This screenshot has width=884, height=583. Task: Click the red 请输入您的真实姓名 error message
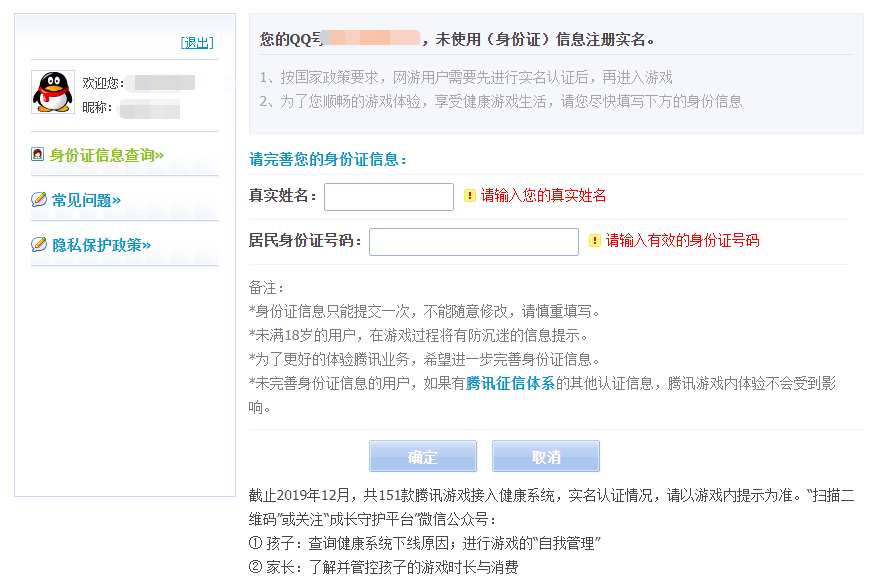click(x=543, y=196)
